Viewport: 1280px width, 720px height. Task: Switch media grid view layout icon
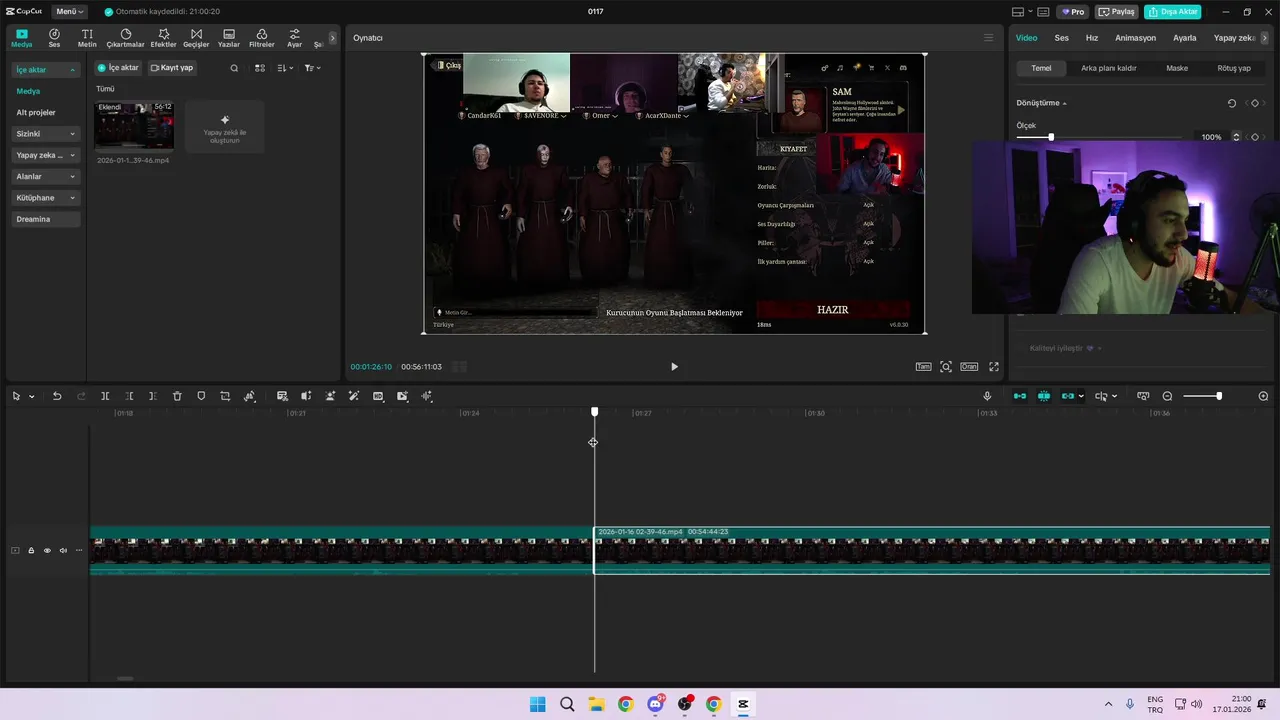[260, 68]
